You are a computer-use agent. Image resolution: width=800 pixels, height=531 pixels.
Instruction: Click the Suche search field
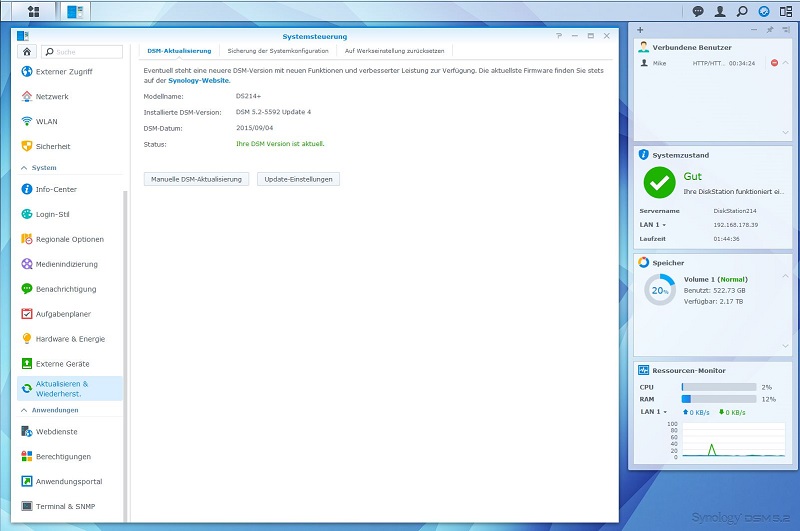pos(82,52)
